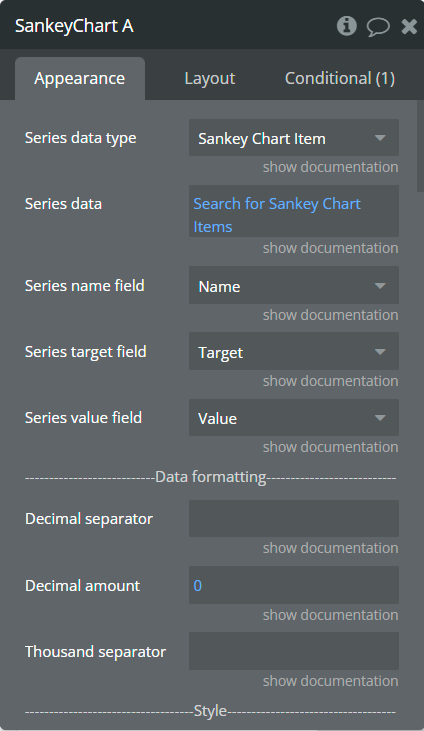Click the Decimal separator input box

[x=294, y=518]
